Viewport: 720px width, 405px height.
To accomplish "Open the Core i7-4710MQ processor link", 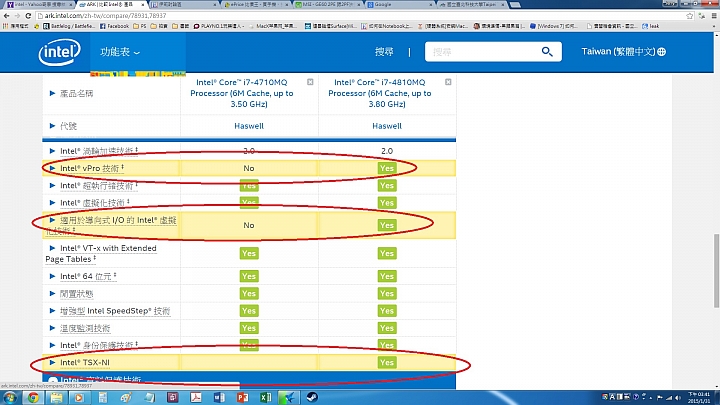I will 242,93.
